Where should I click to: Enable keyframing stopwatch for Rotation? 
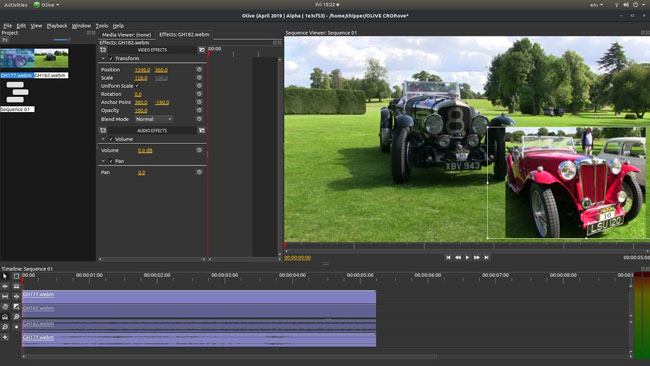(199, 94)
